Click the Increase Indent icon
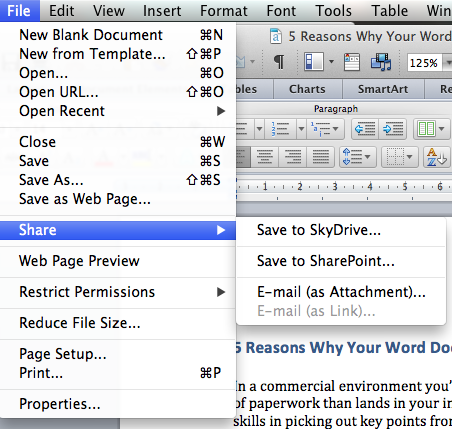 (x=393, y=129)
